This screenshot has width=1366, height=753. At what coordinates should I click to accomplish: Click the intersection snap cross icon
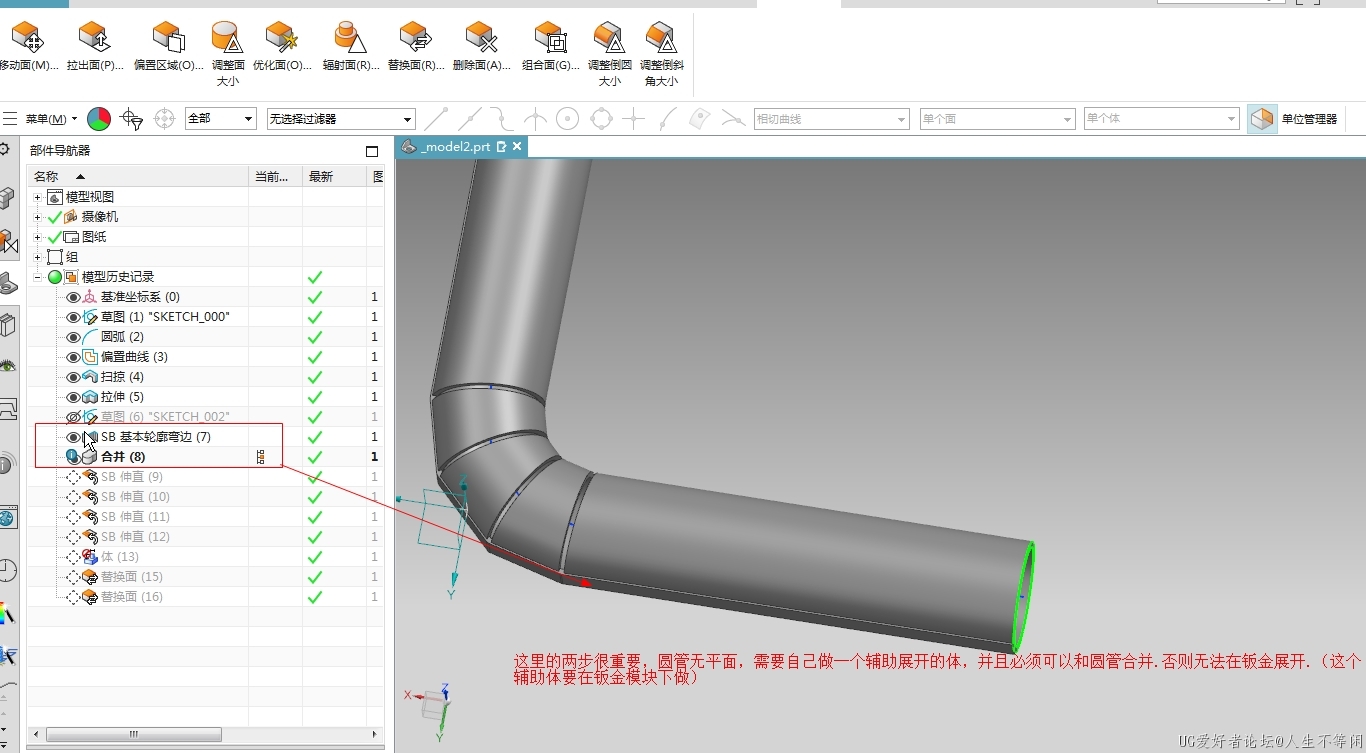(633, 119)
